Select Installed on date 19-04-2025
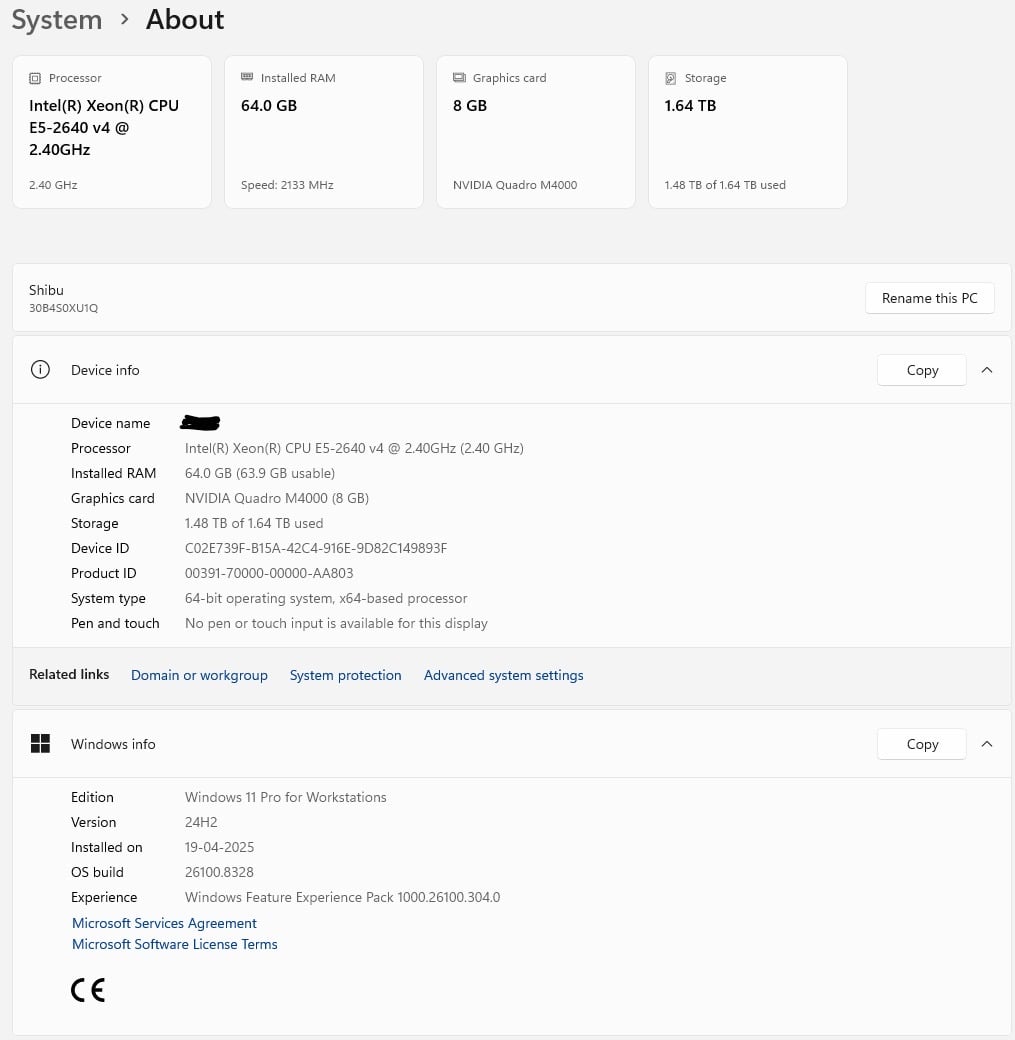Viewport: 1015px width, 1040px height. (x=219, y=847)
